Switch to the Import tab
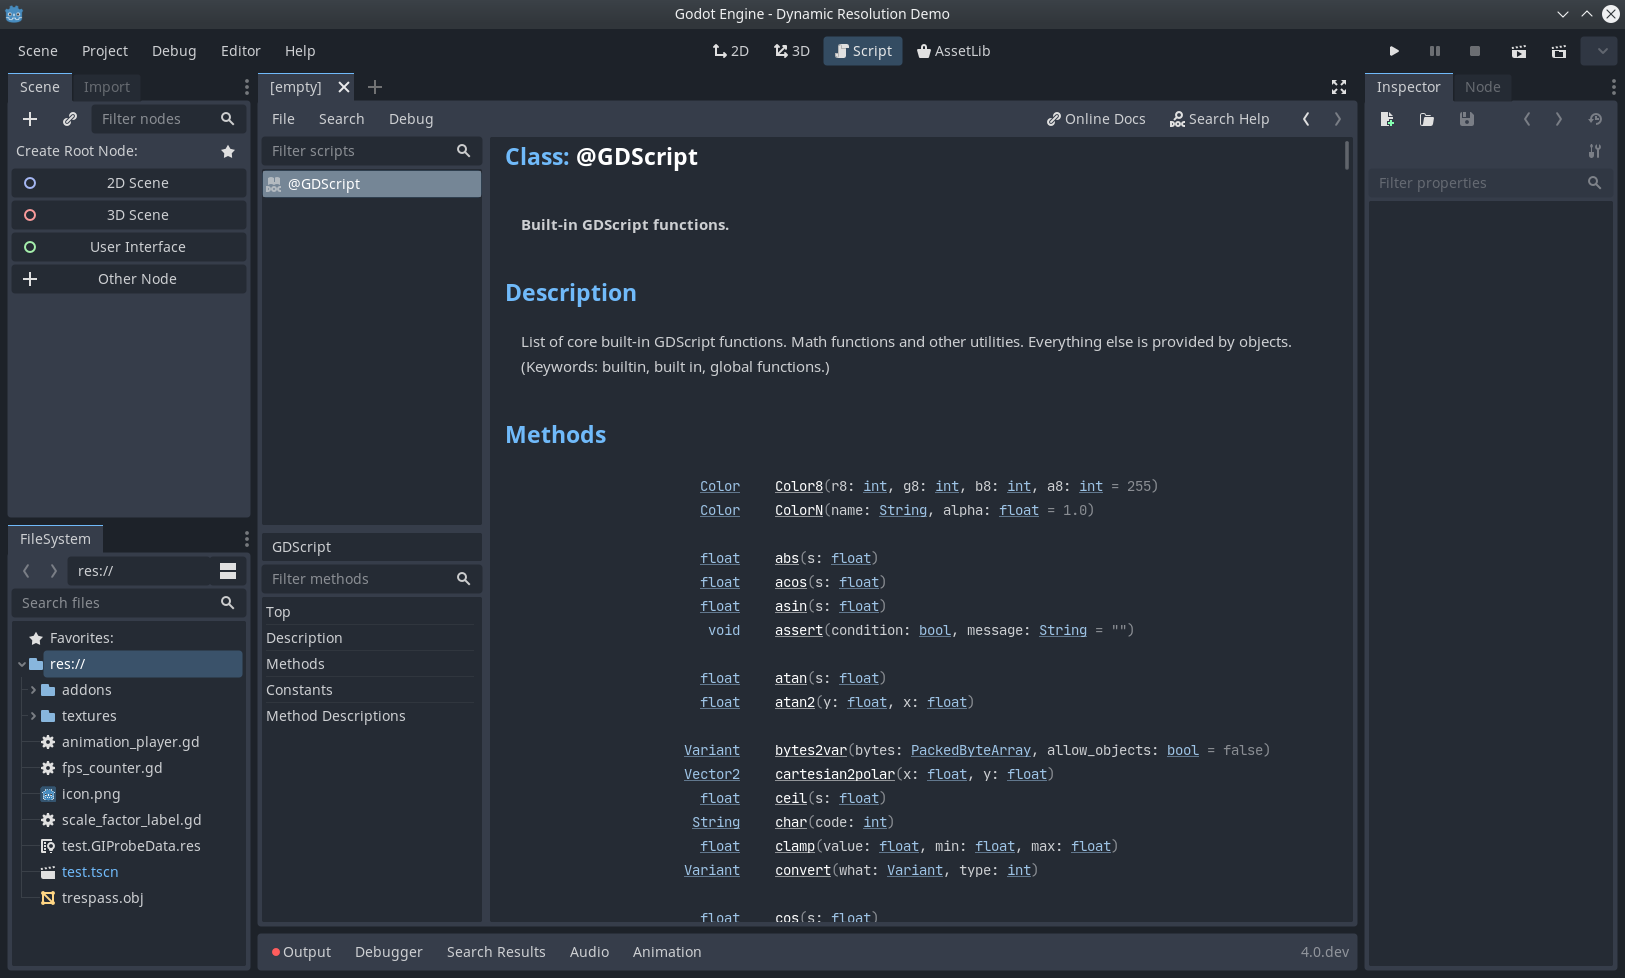1625x978 pixels. coord(107,87)
